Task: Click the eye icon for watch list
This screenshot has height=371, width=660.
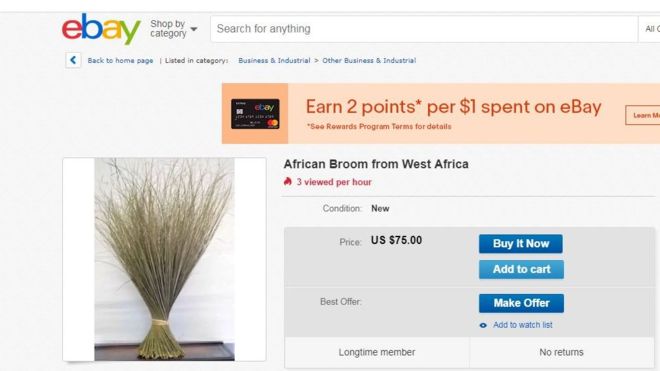Action: pyautogui.click(x=483, y=325)
